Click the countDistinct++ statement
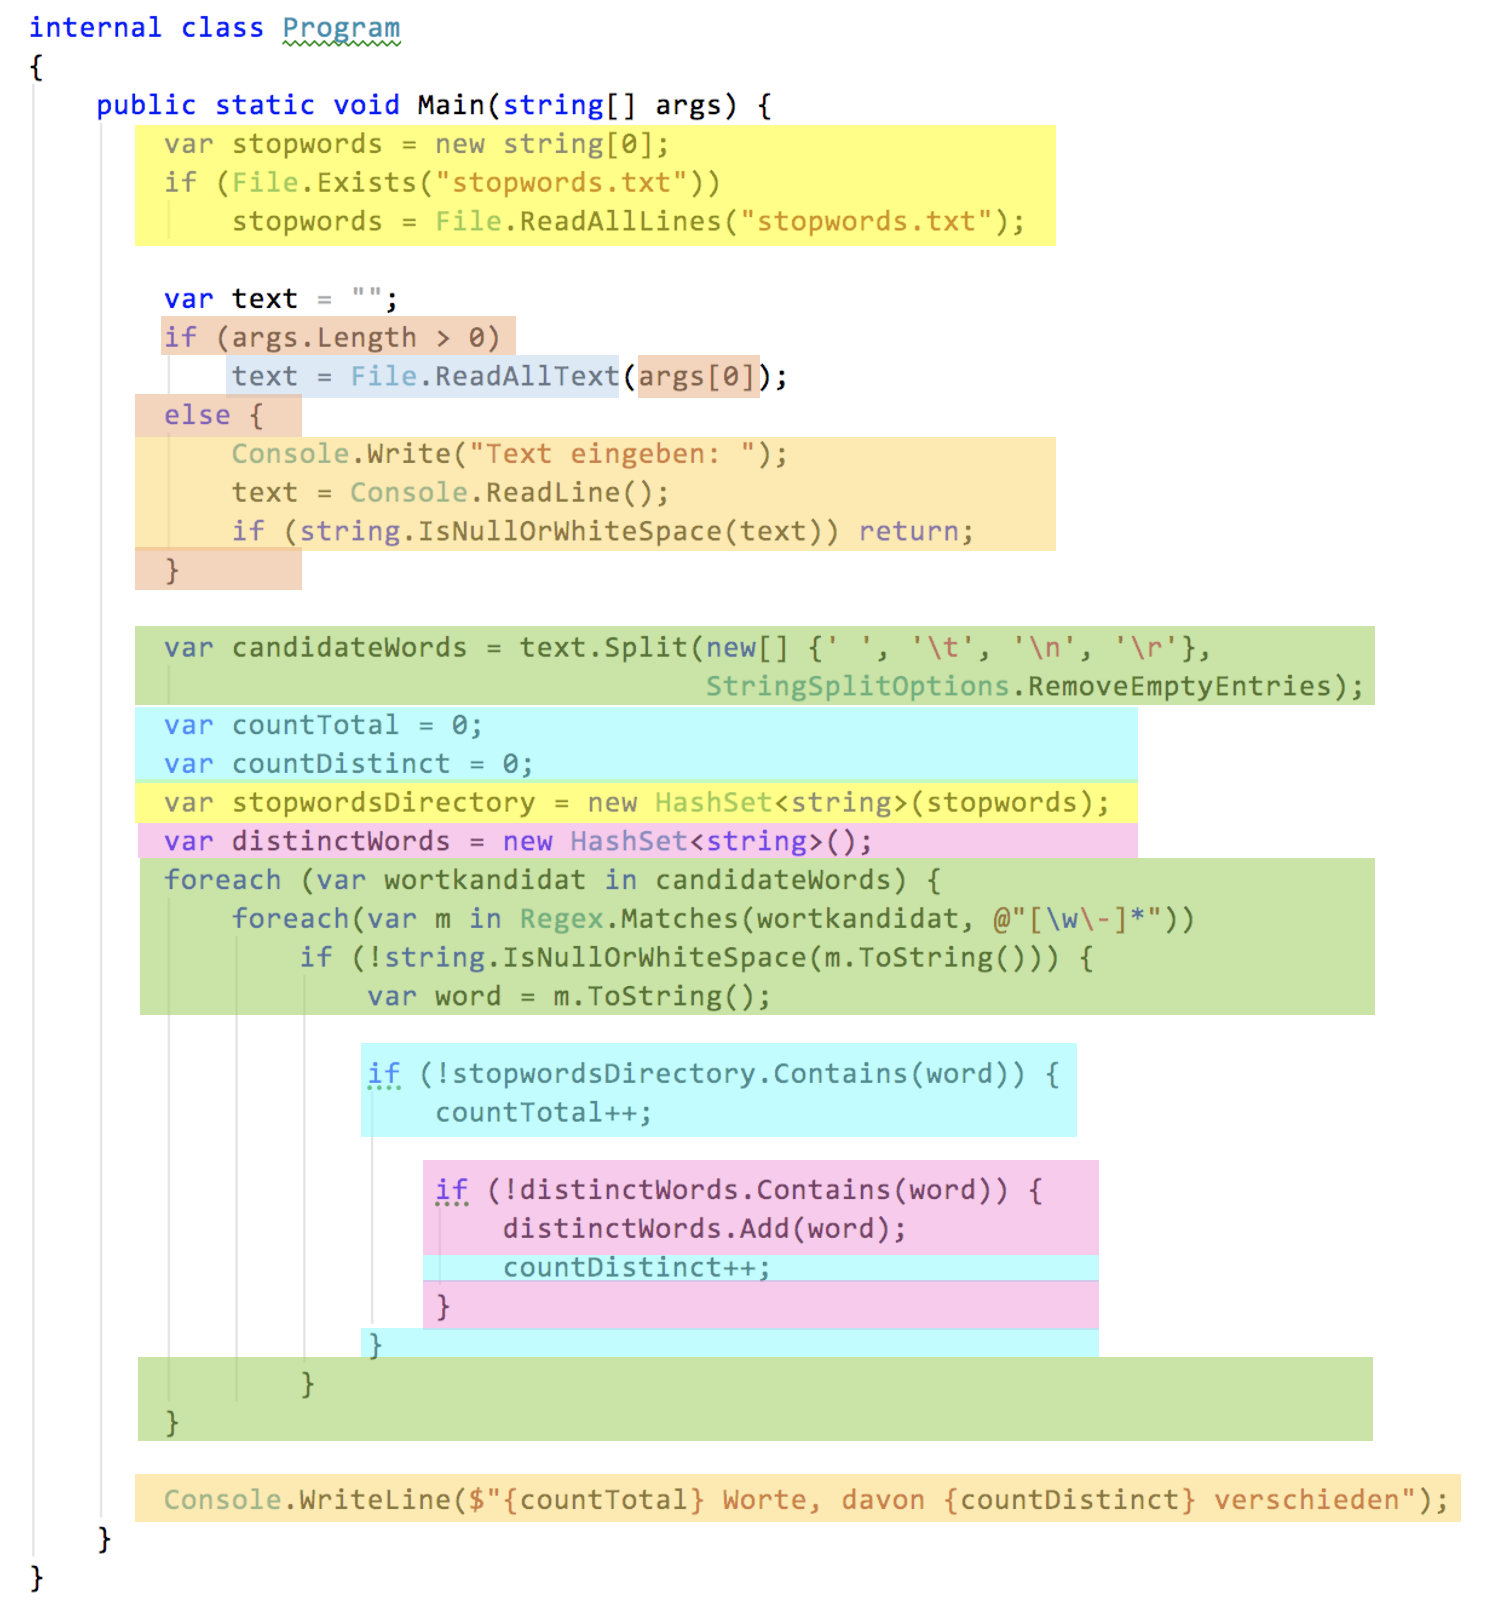1486x1610 pixels. tap(636, 1268)
